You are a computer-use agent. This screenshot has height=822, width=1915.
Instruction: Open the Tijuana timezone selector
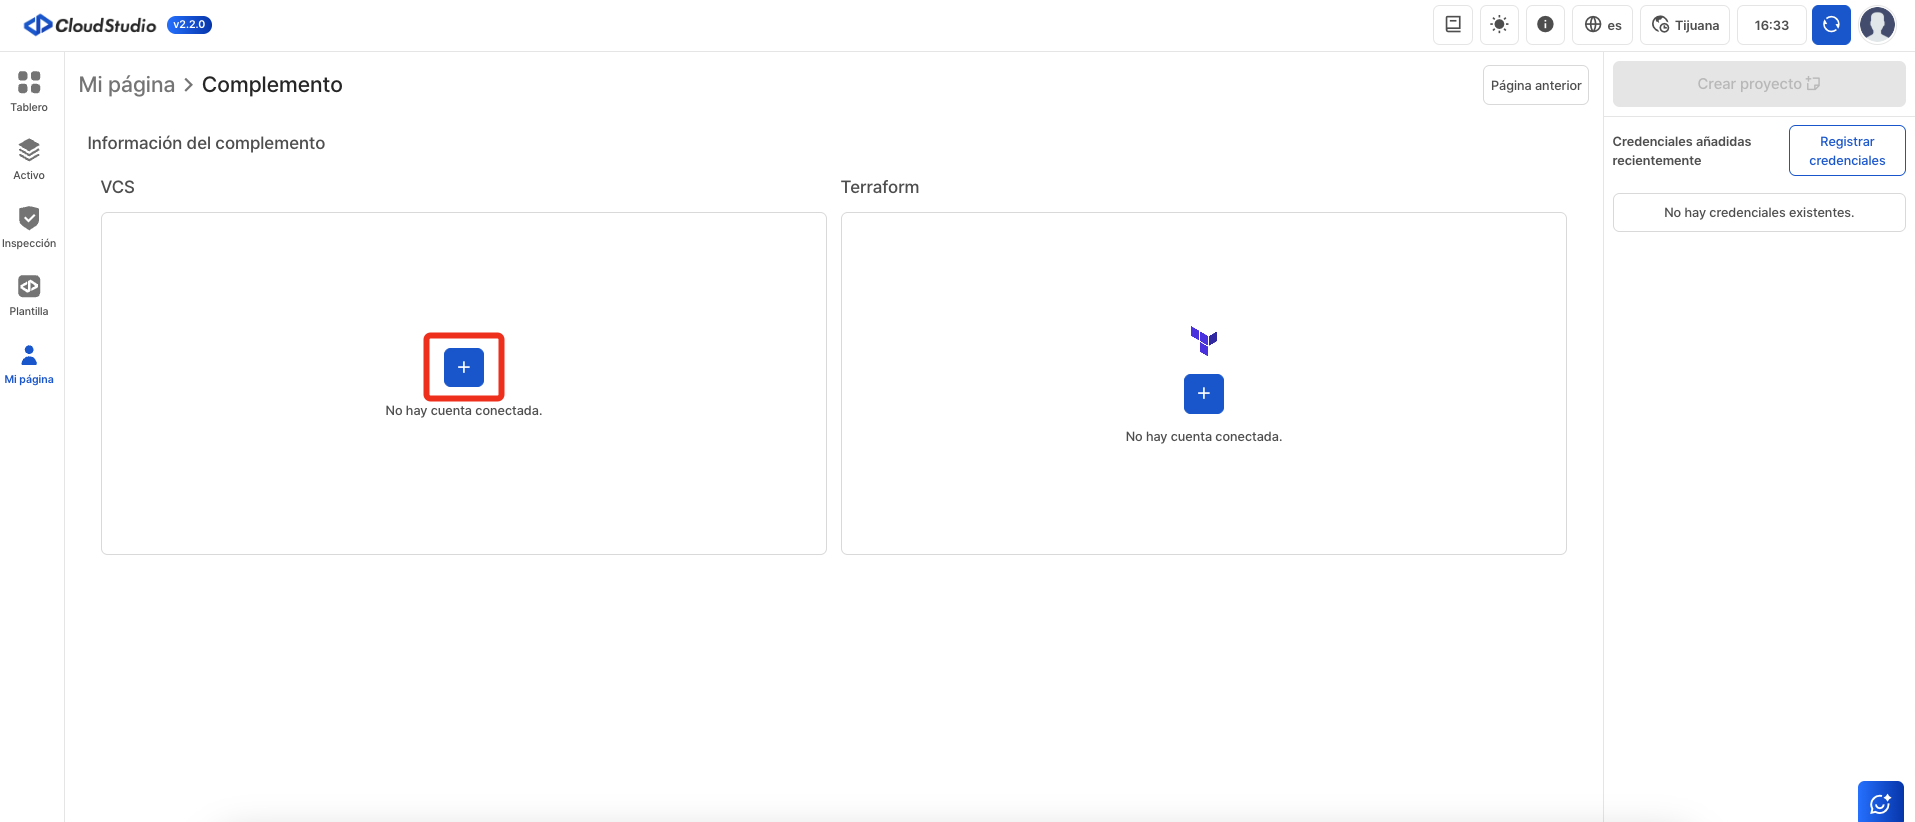click(1685, 25)
